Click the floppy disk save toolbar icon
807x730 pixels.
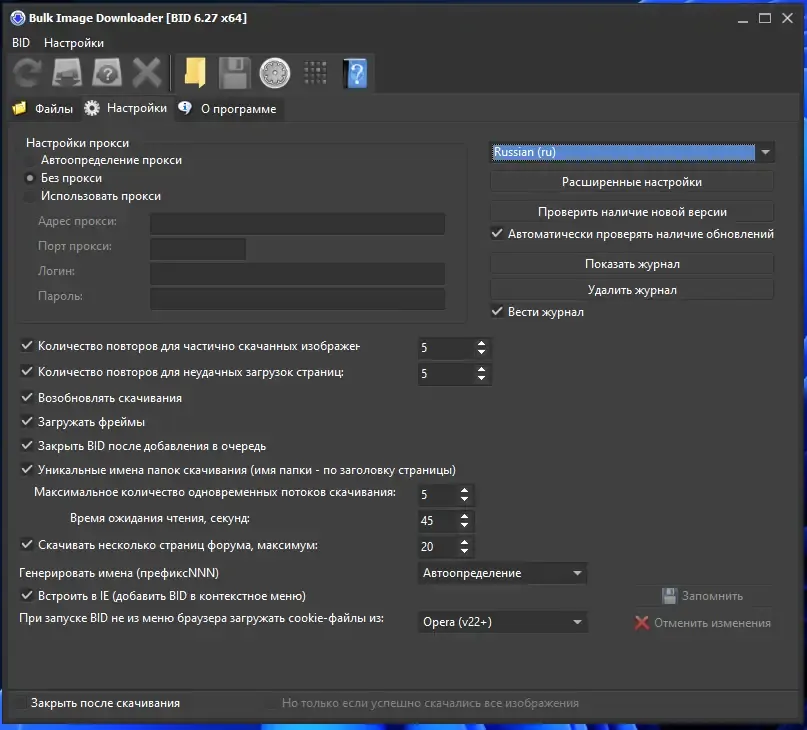pos(235,73)
